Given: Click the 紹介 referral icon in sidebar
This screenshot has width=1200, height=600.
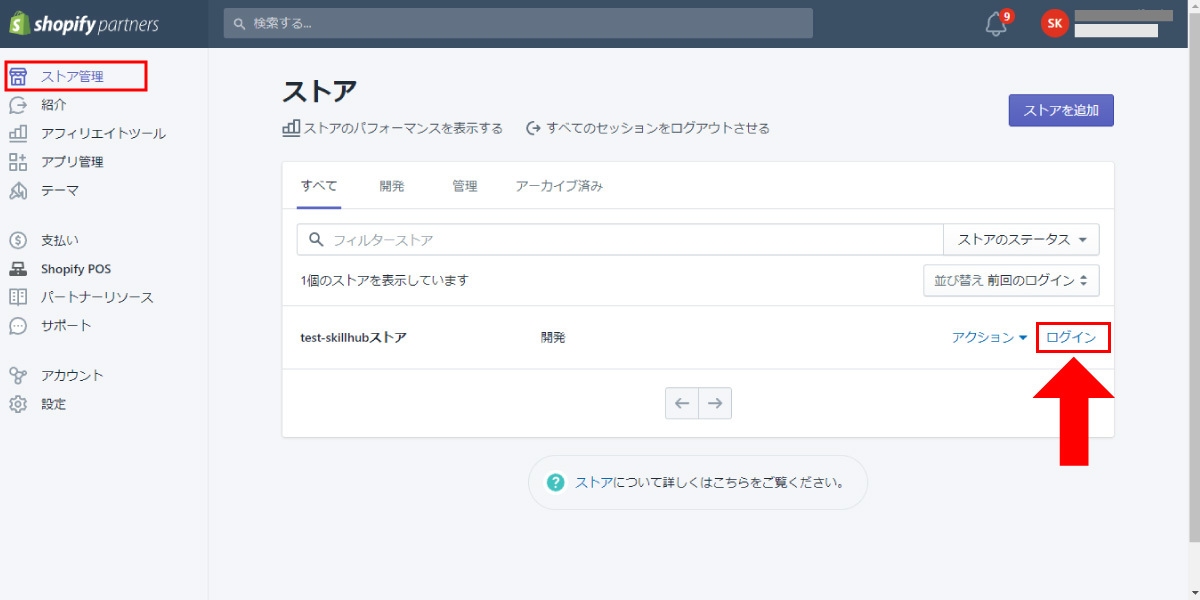Looking at the screenshot, I should (18, 105).
